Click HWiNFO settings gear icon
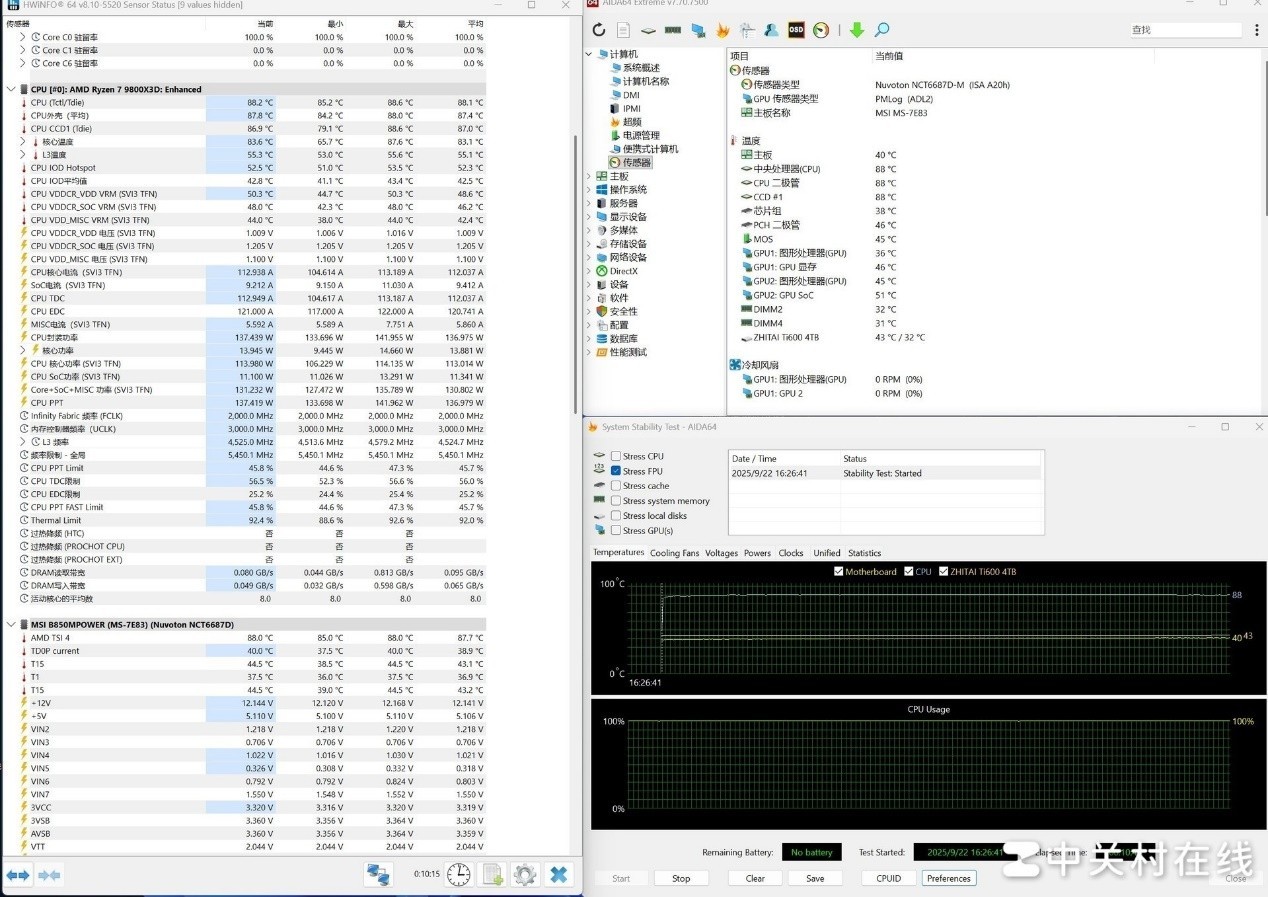 point(525,874)
